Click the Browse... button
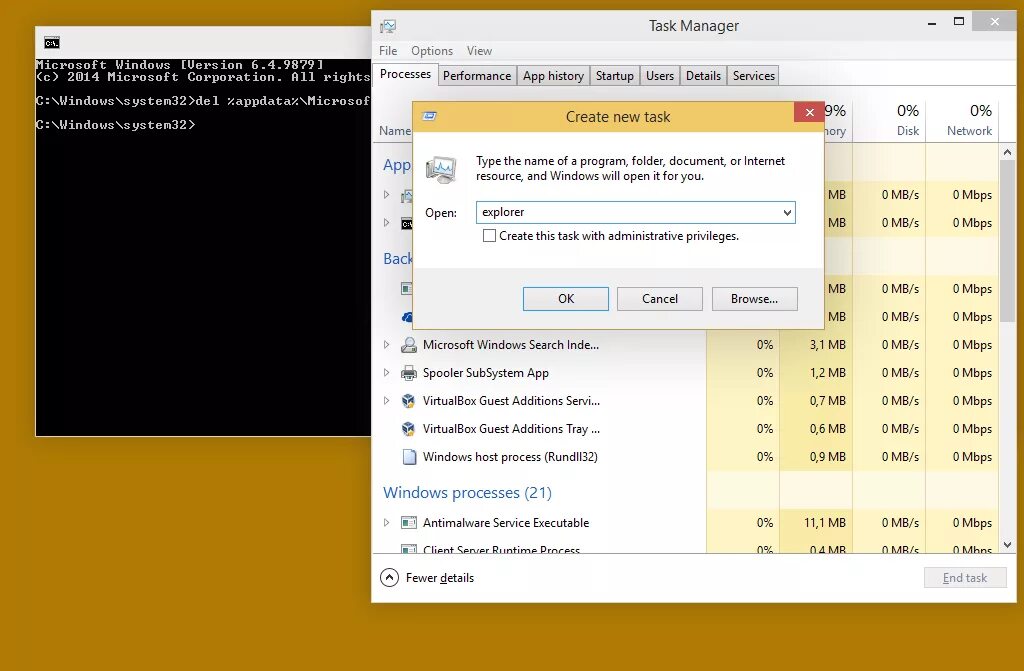The height and width of the screenshot is (671, 1024). pyautogui.click(x=754, y=299)
